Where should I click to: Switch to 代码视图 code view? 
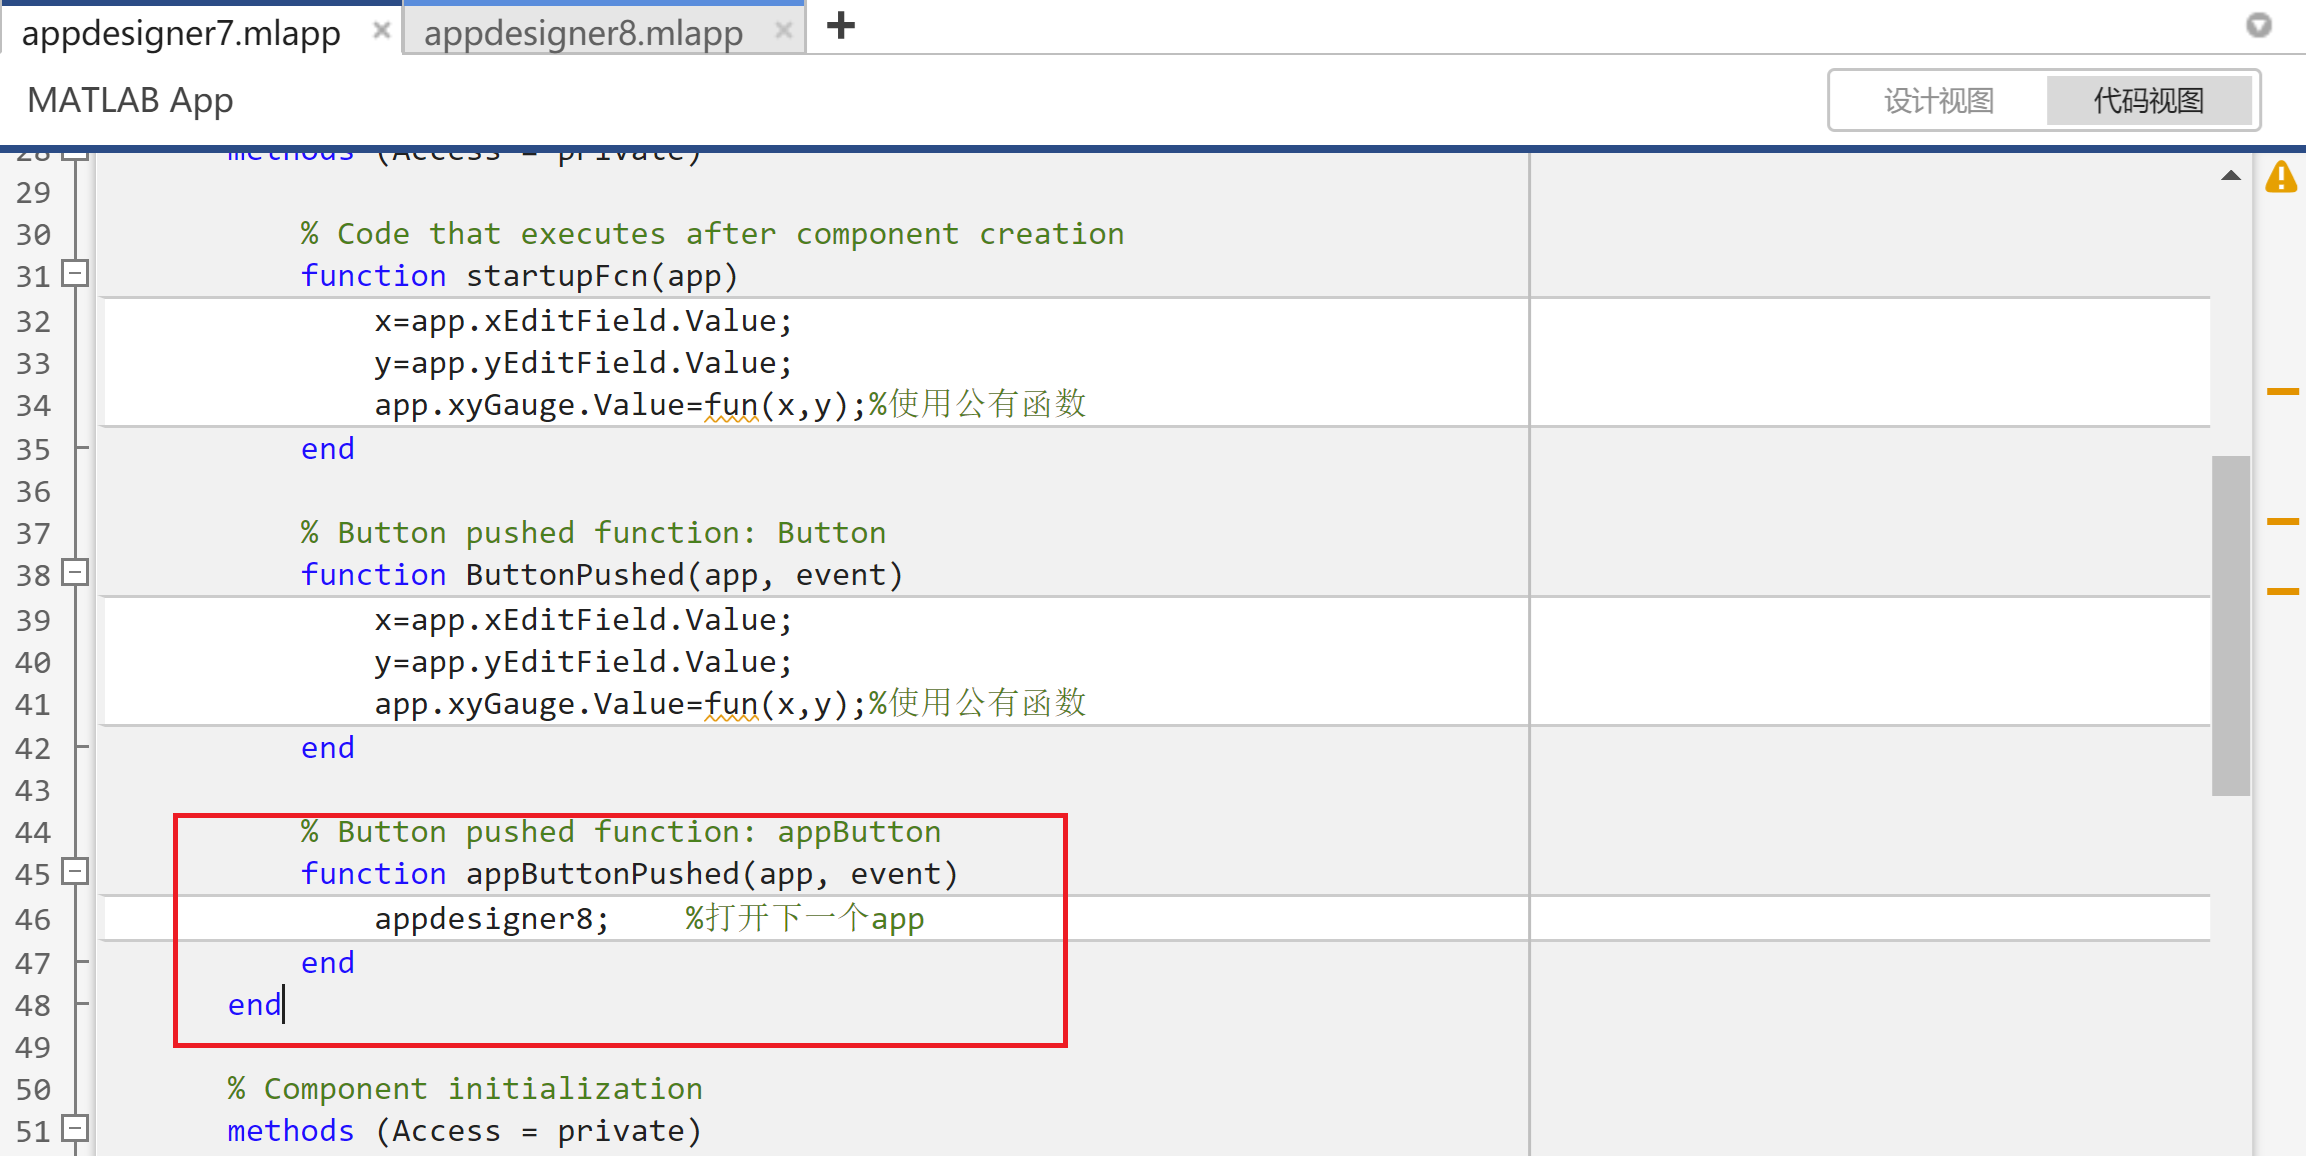pos(2148,100)
